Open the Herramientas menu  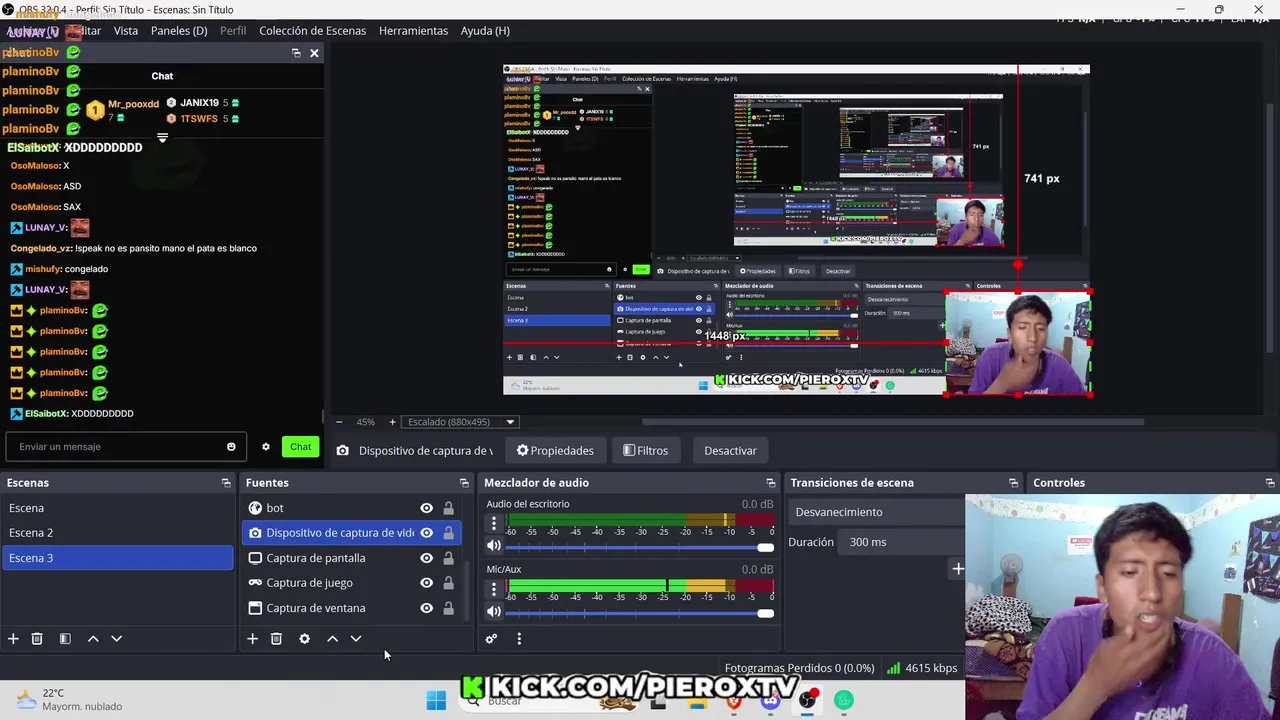pos(413,31)
